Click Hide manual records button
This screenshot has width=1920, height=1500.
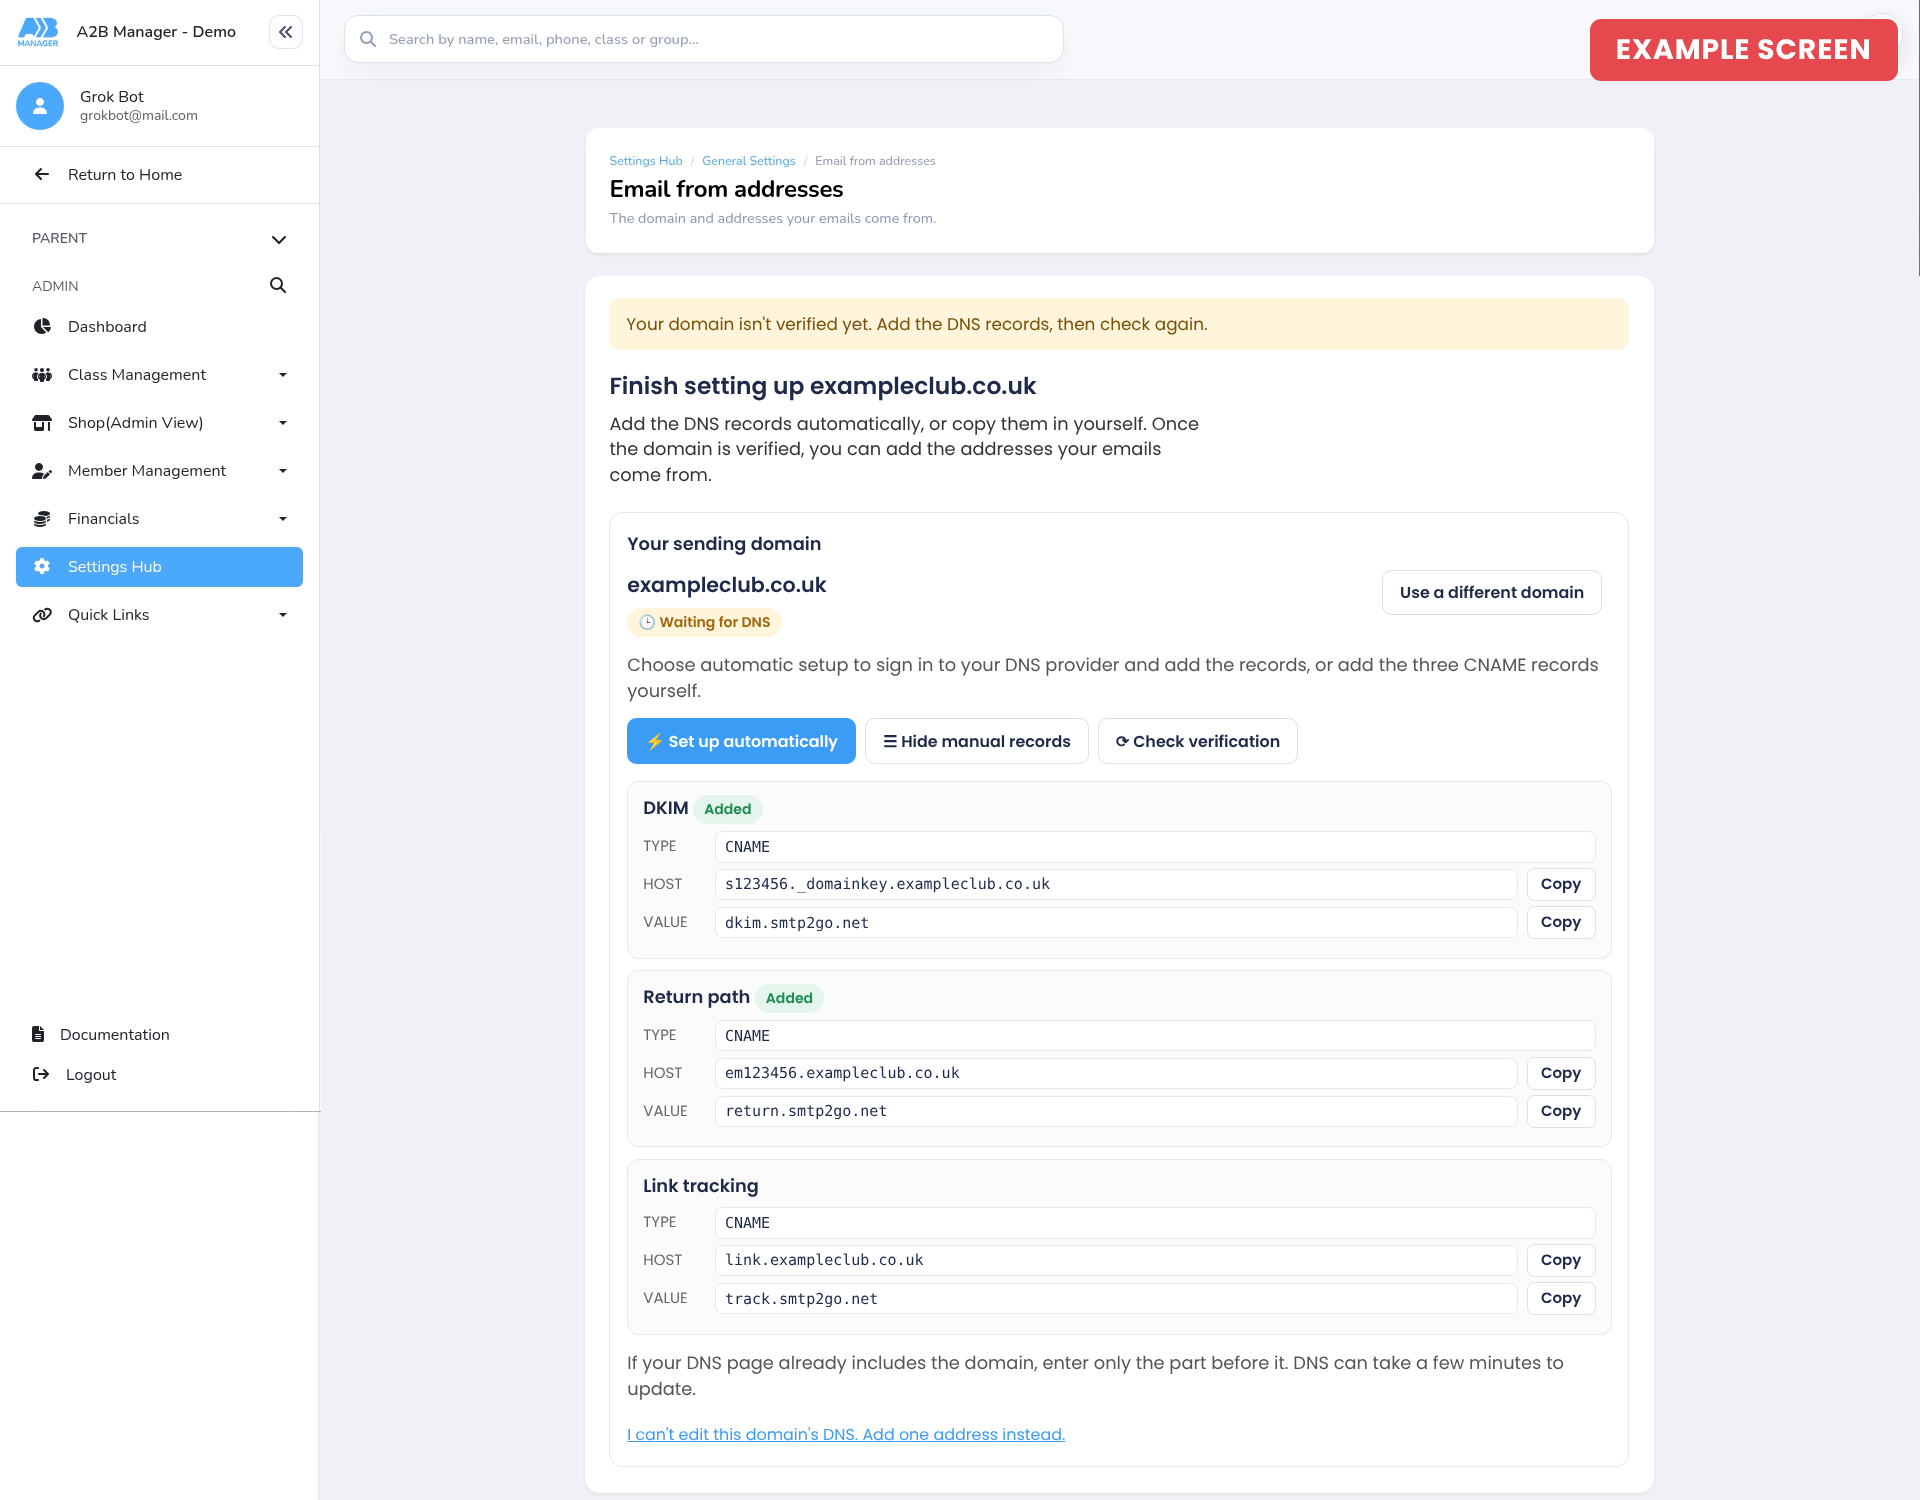pos(976,741)
